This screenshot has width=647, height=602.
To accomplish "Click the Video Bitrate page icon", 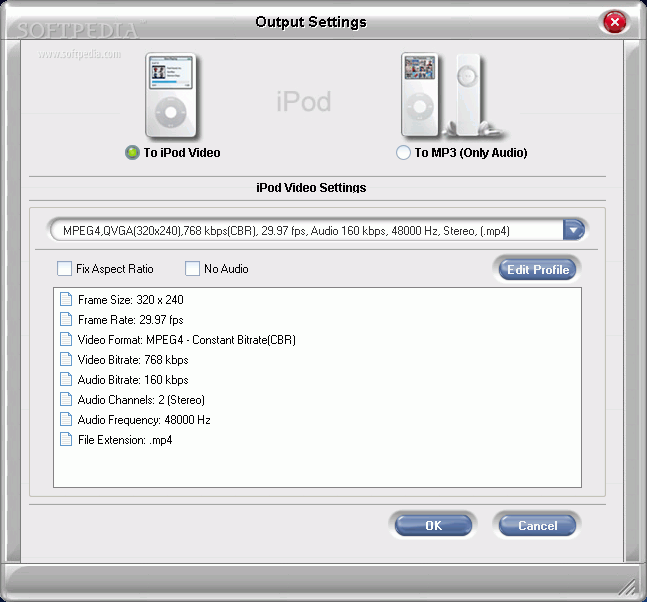I will (x=66, y=359).
